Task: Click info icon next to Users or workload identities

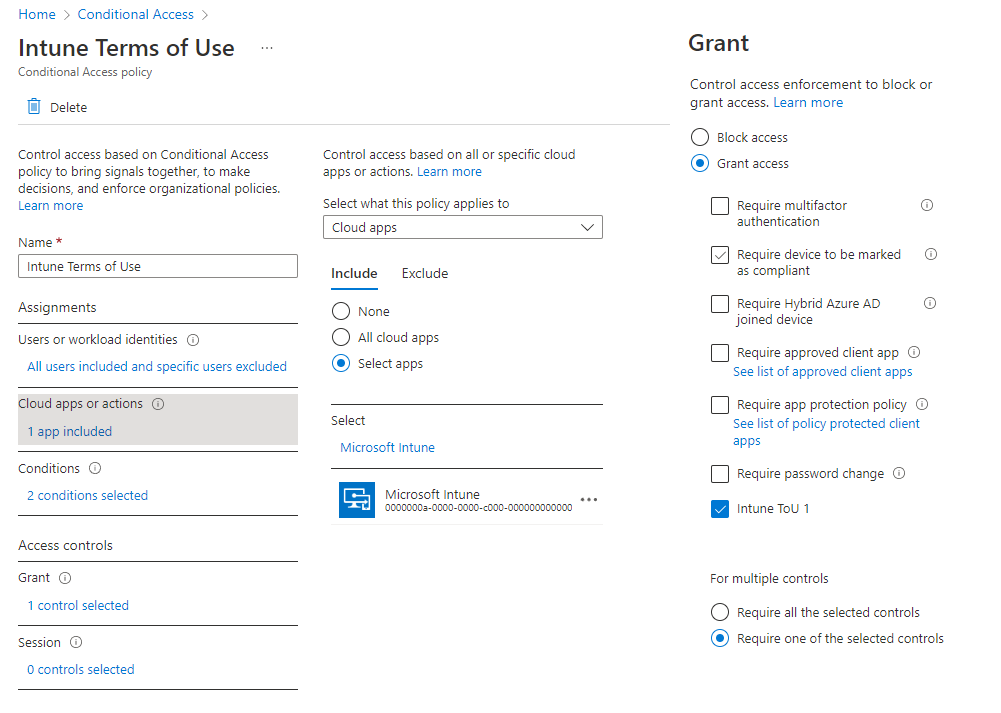Action: point(193,340)
